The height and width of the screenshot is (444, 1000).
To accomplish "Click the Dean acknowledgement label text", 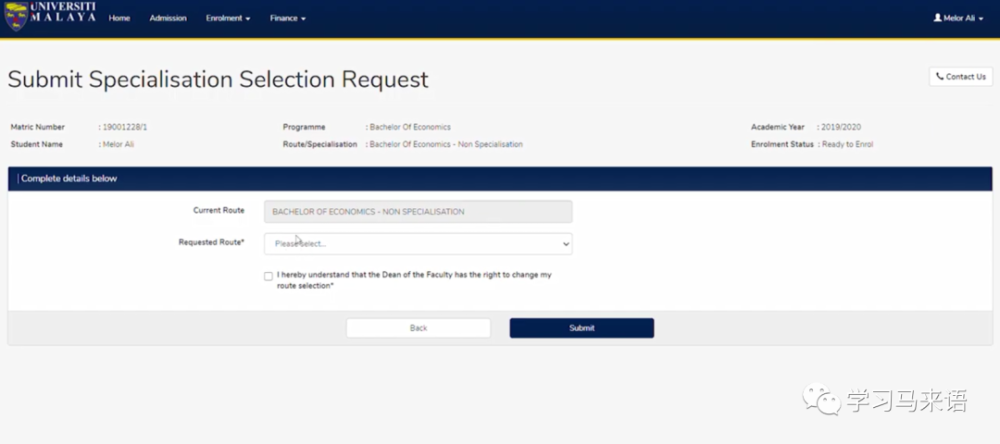I will click(413, 280).
